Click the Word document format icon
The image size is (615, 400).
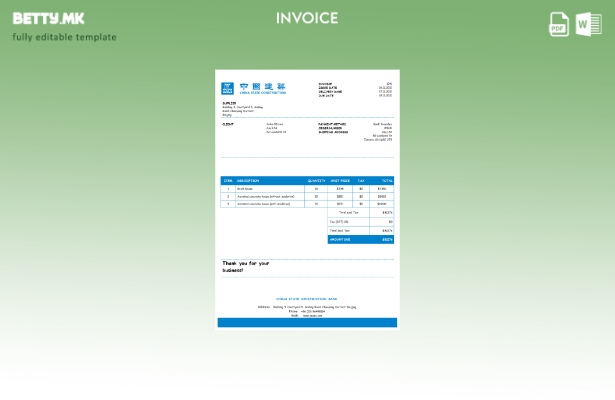(x=589, y=24)
